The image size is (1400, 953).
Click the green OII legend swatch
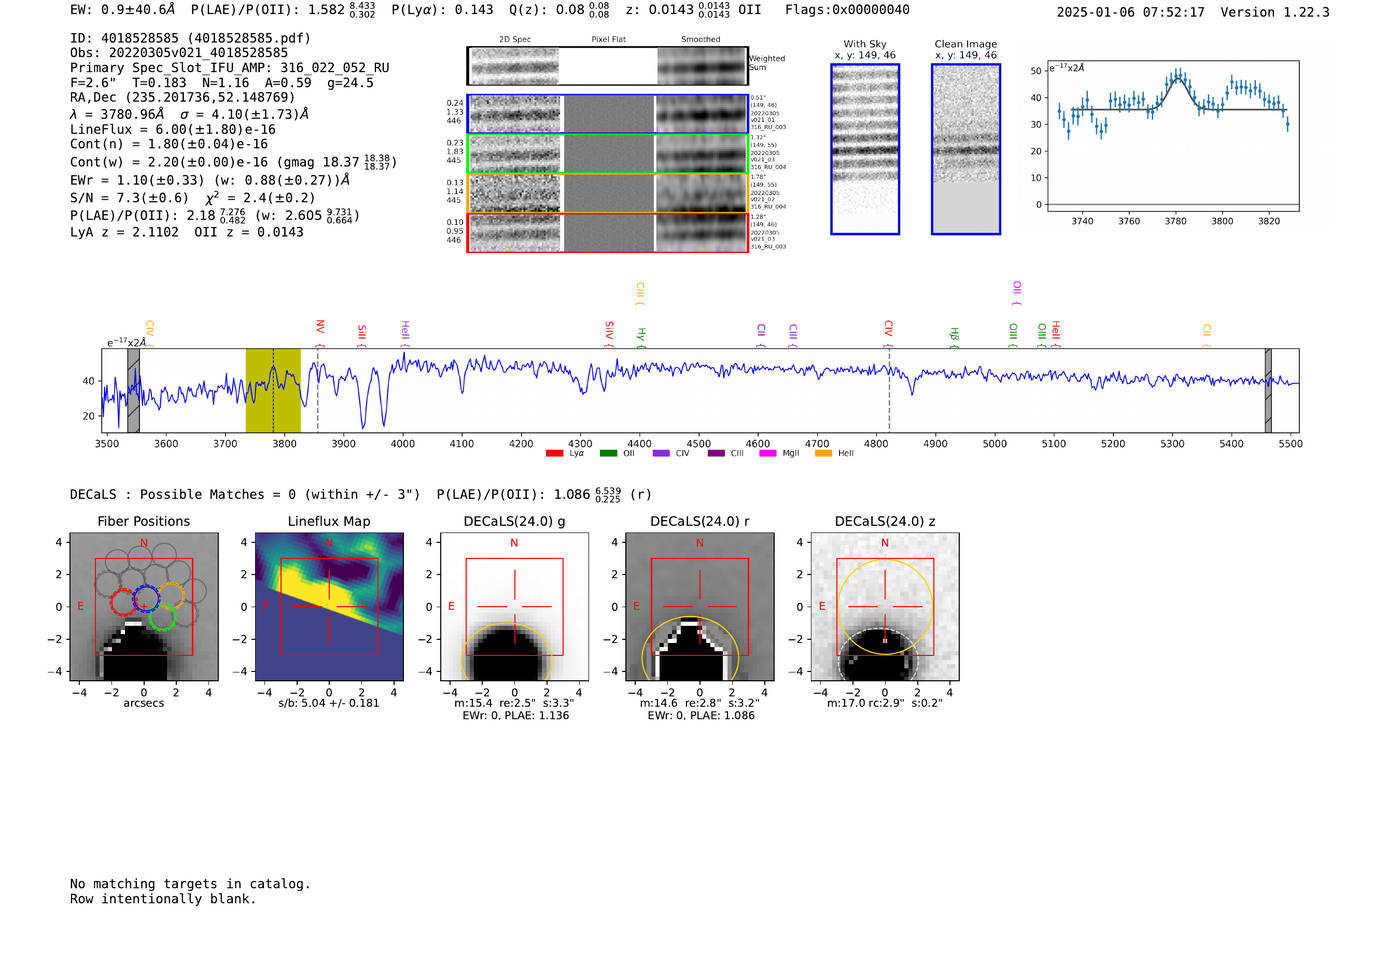[608, 454]
